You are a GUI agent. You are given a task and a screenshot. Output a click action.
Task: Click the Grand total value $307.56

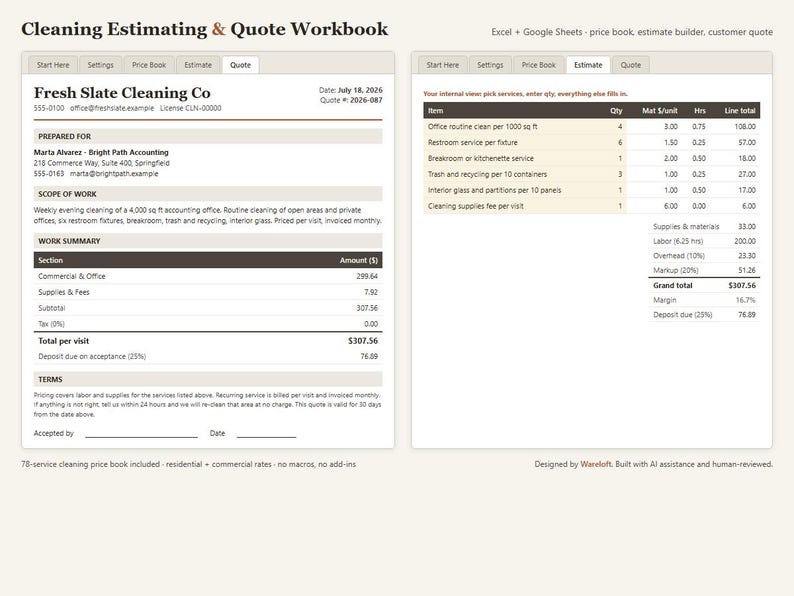(742, 286)
